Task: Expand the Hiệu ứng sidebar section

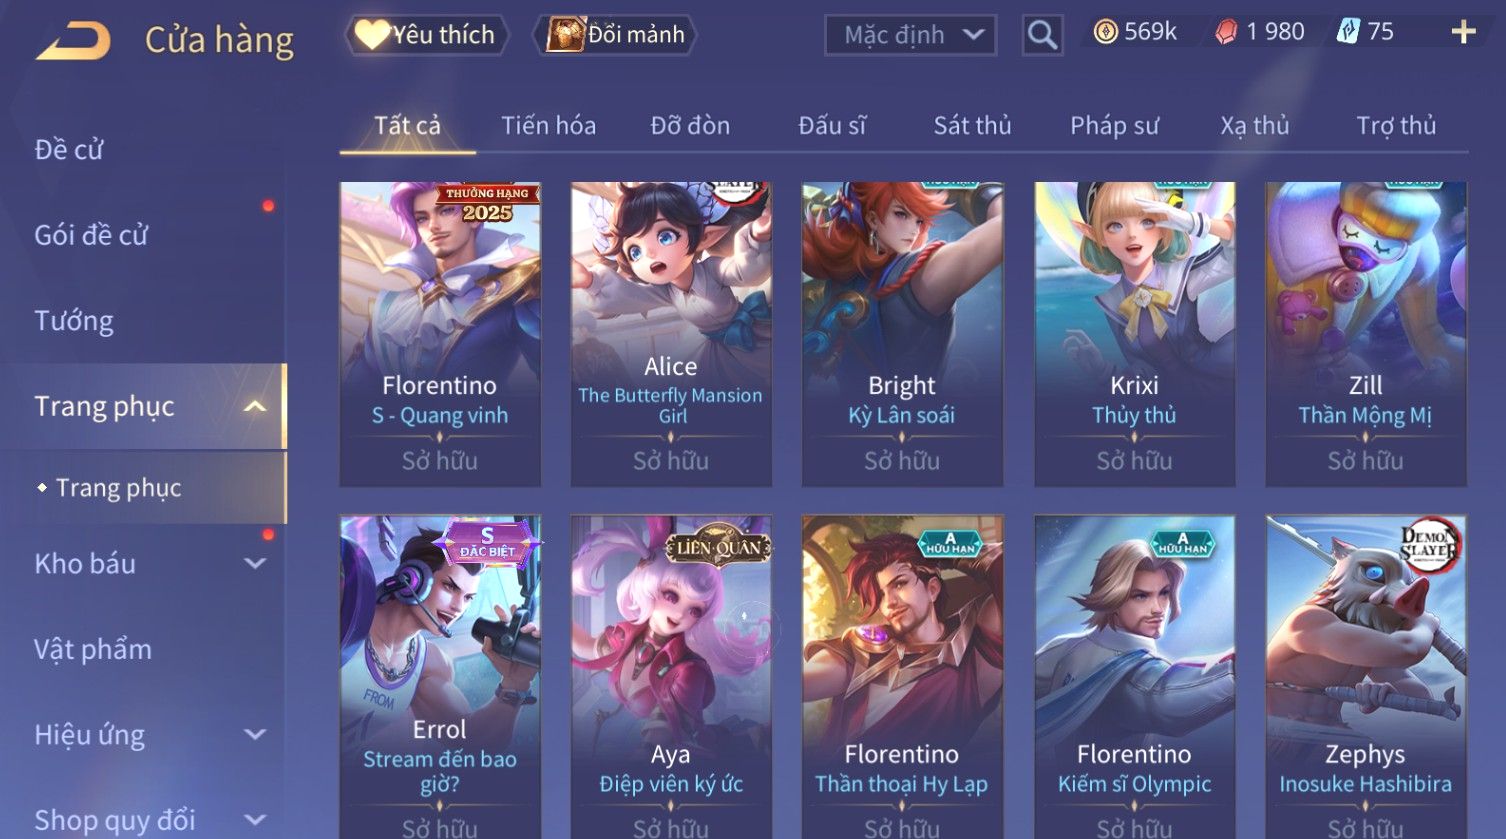Action: [x=255, y=735]
